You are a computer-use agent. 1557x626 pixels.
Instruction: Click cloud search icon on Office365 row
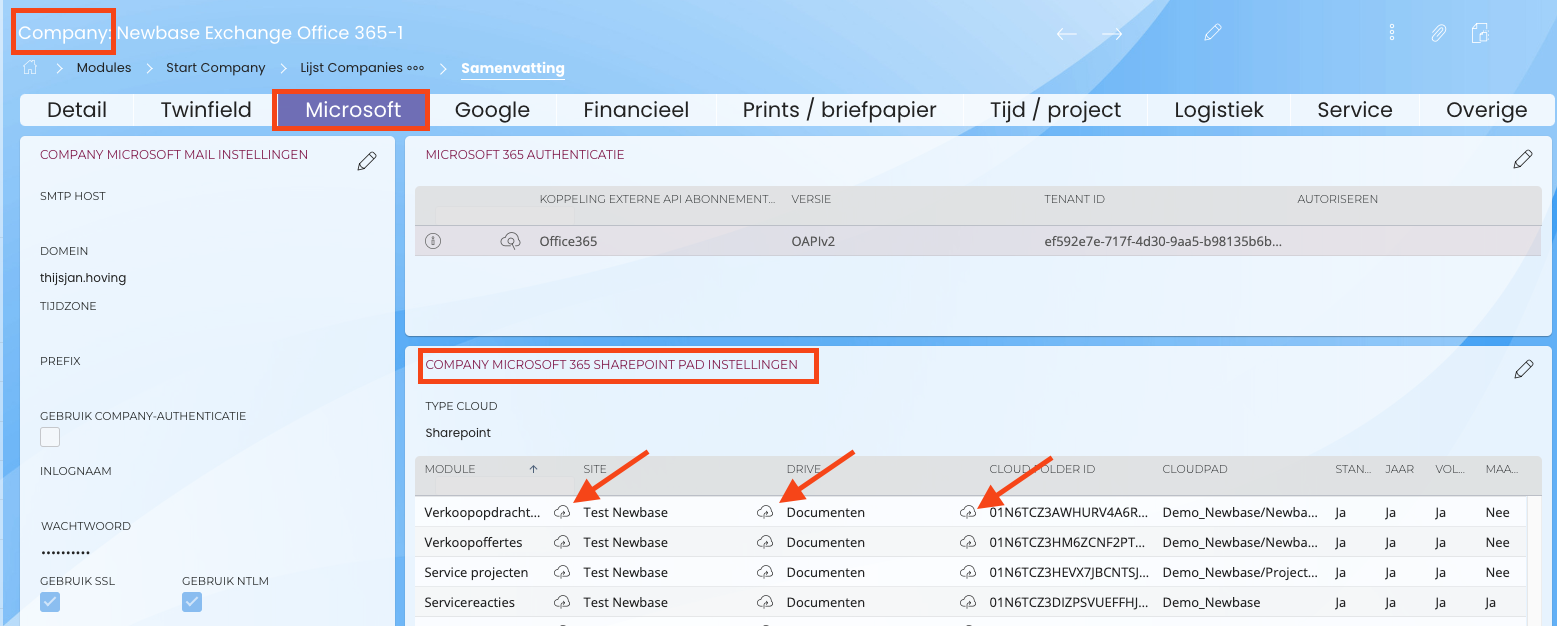510,241
